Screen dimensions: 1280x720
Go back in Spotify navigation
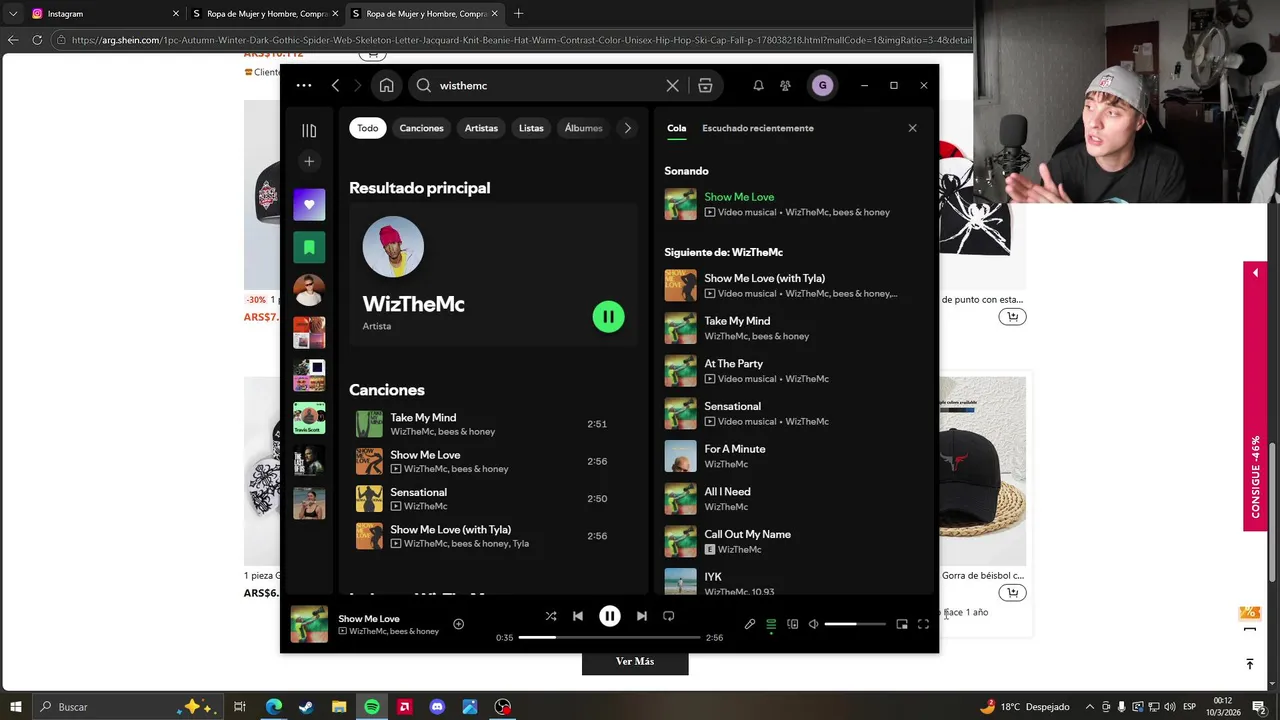(336, 86)
